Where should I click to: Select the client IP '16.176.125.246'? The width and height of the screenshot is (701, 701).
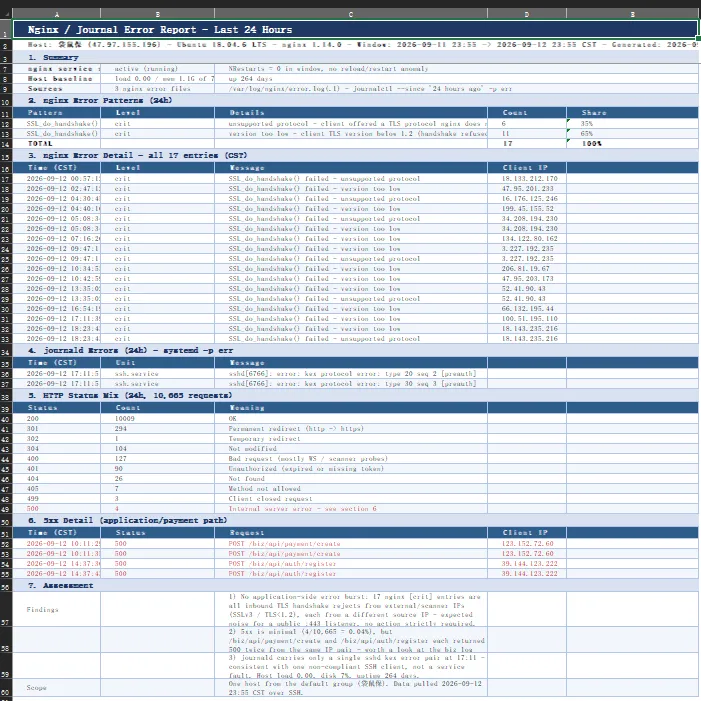527,198
